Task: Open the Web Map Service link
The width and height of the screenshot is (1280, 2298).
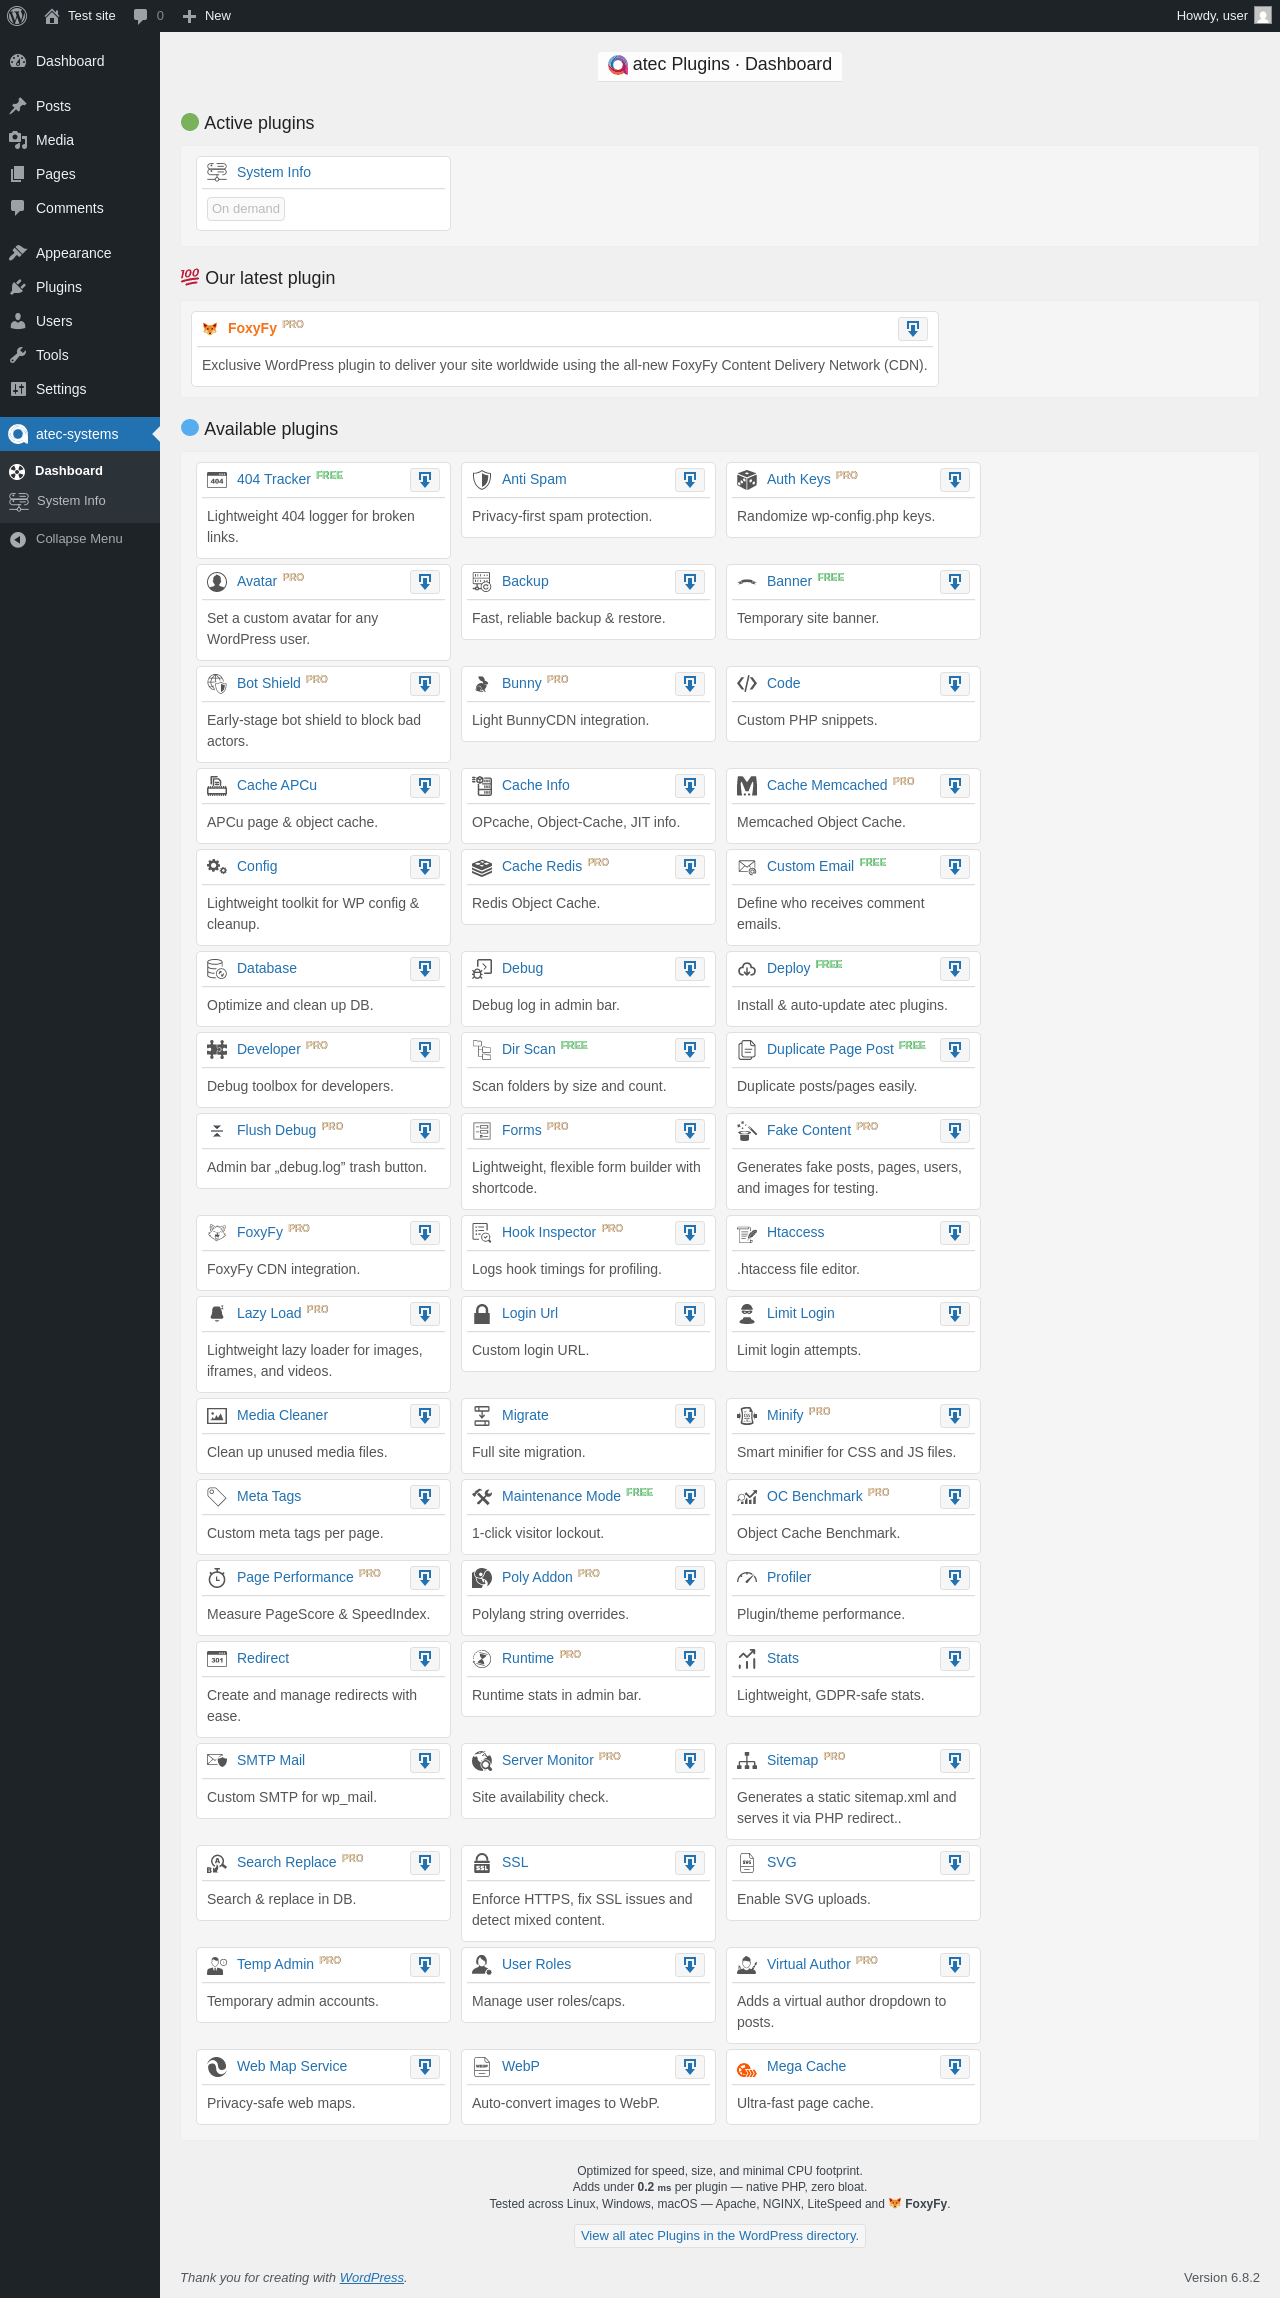Action: pyautogui.click(x=292, y=2066)
